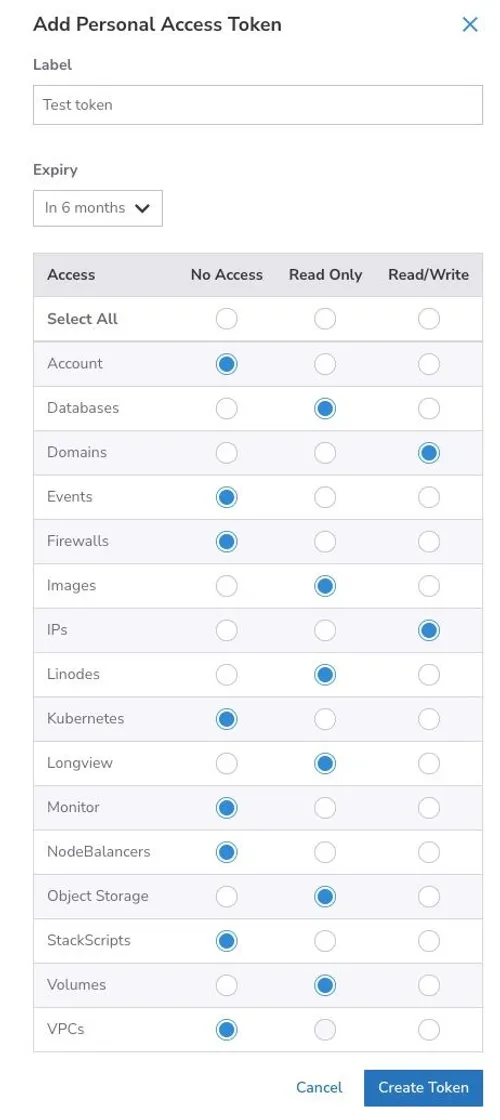Click the Create Token button

click(x=424, y=1087)
